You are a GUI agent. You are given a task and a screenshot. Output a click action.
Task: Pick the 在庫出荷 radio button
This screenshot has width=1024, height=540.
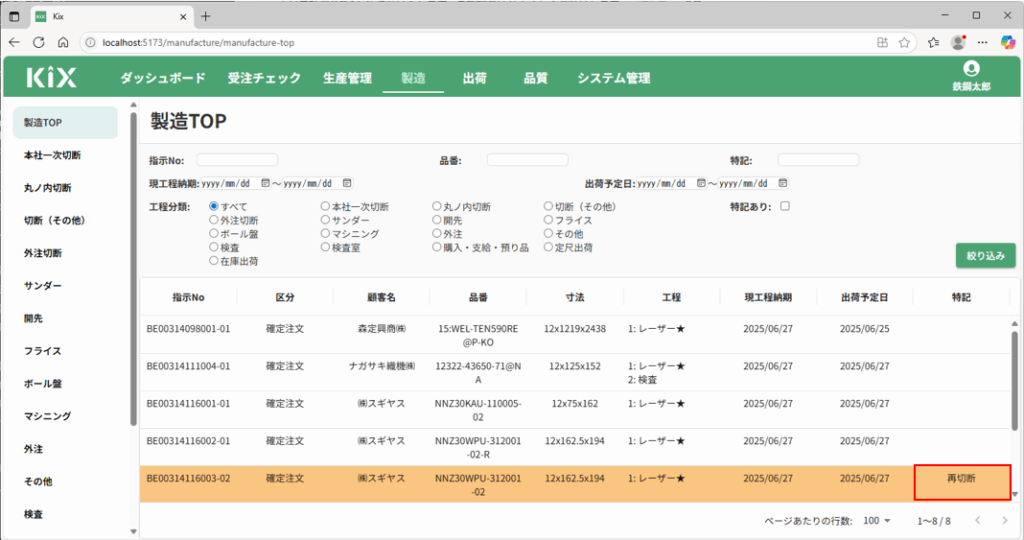[214, 261]
